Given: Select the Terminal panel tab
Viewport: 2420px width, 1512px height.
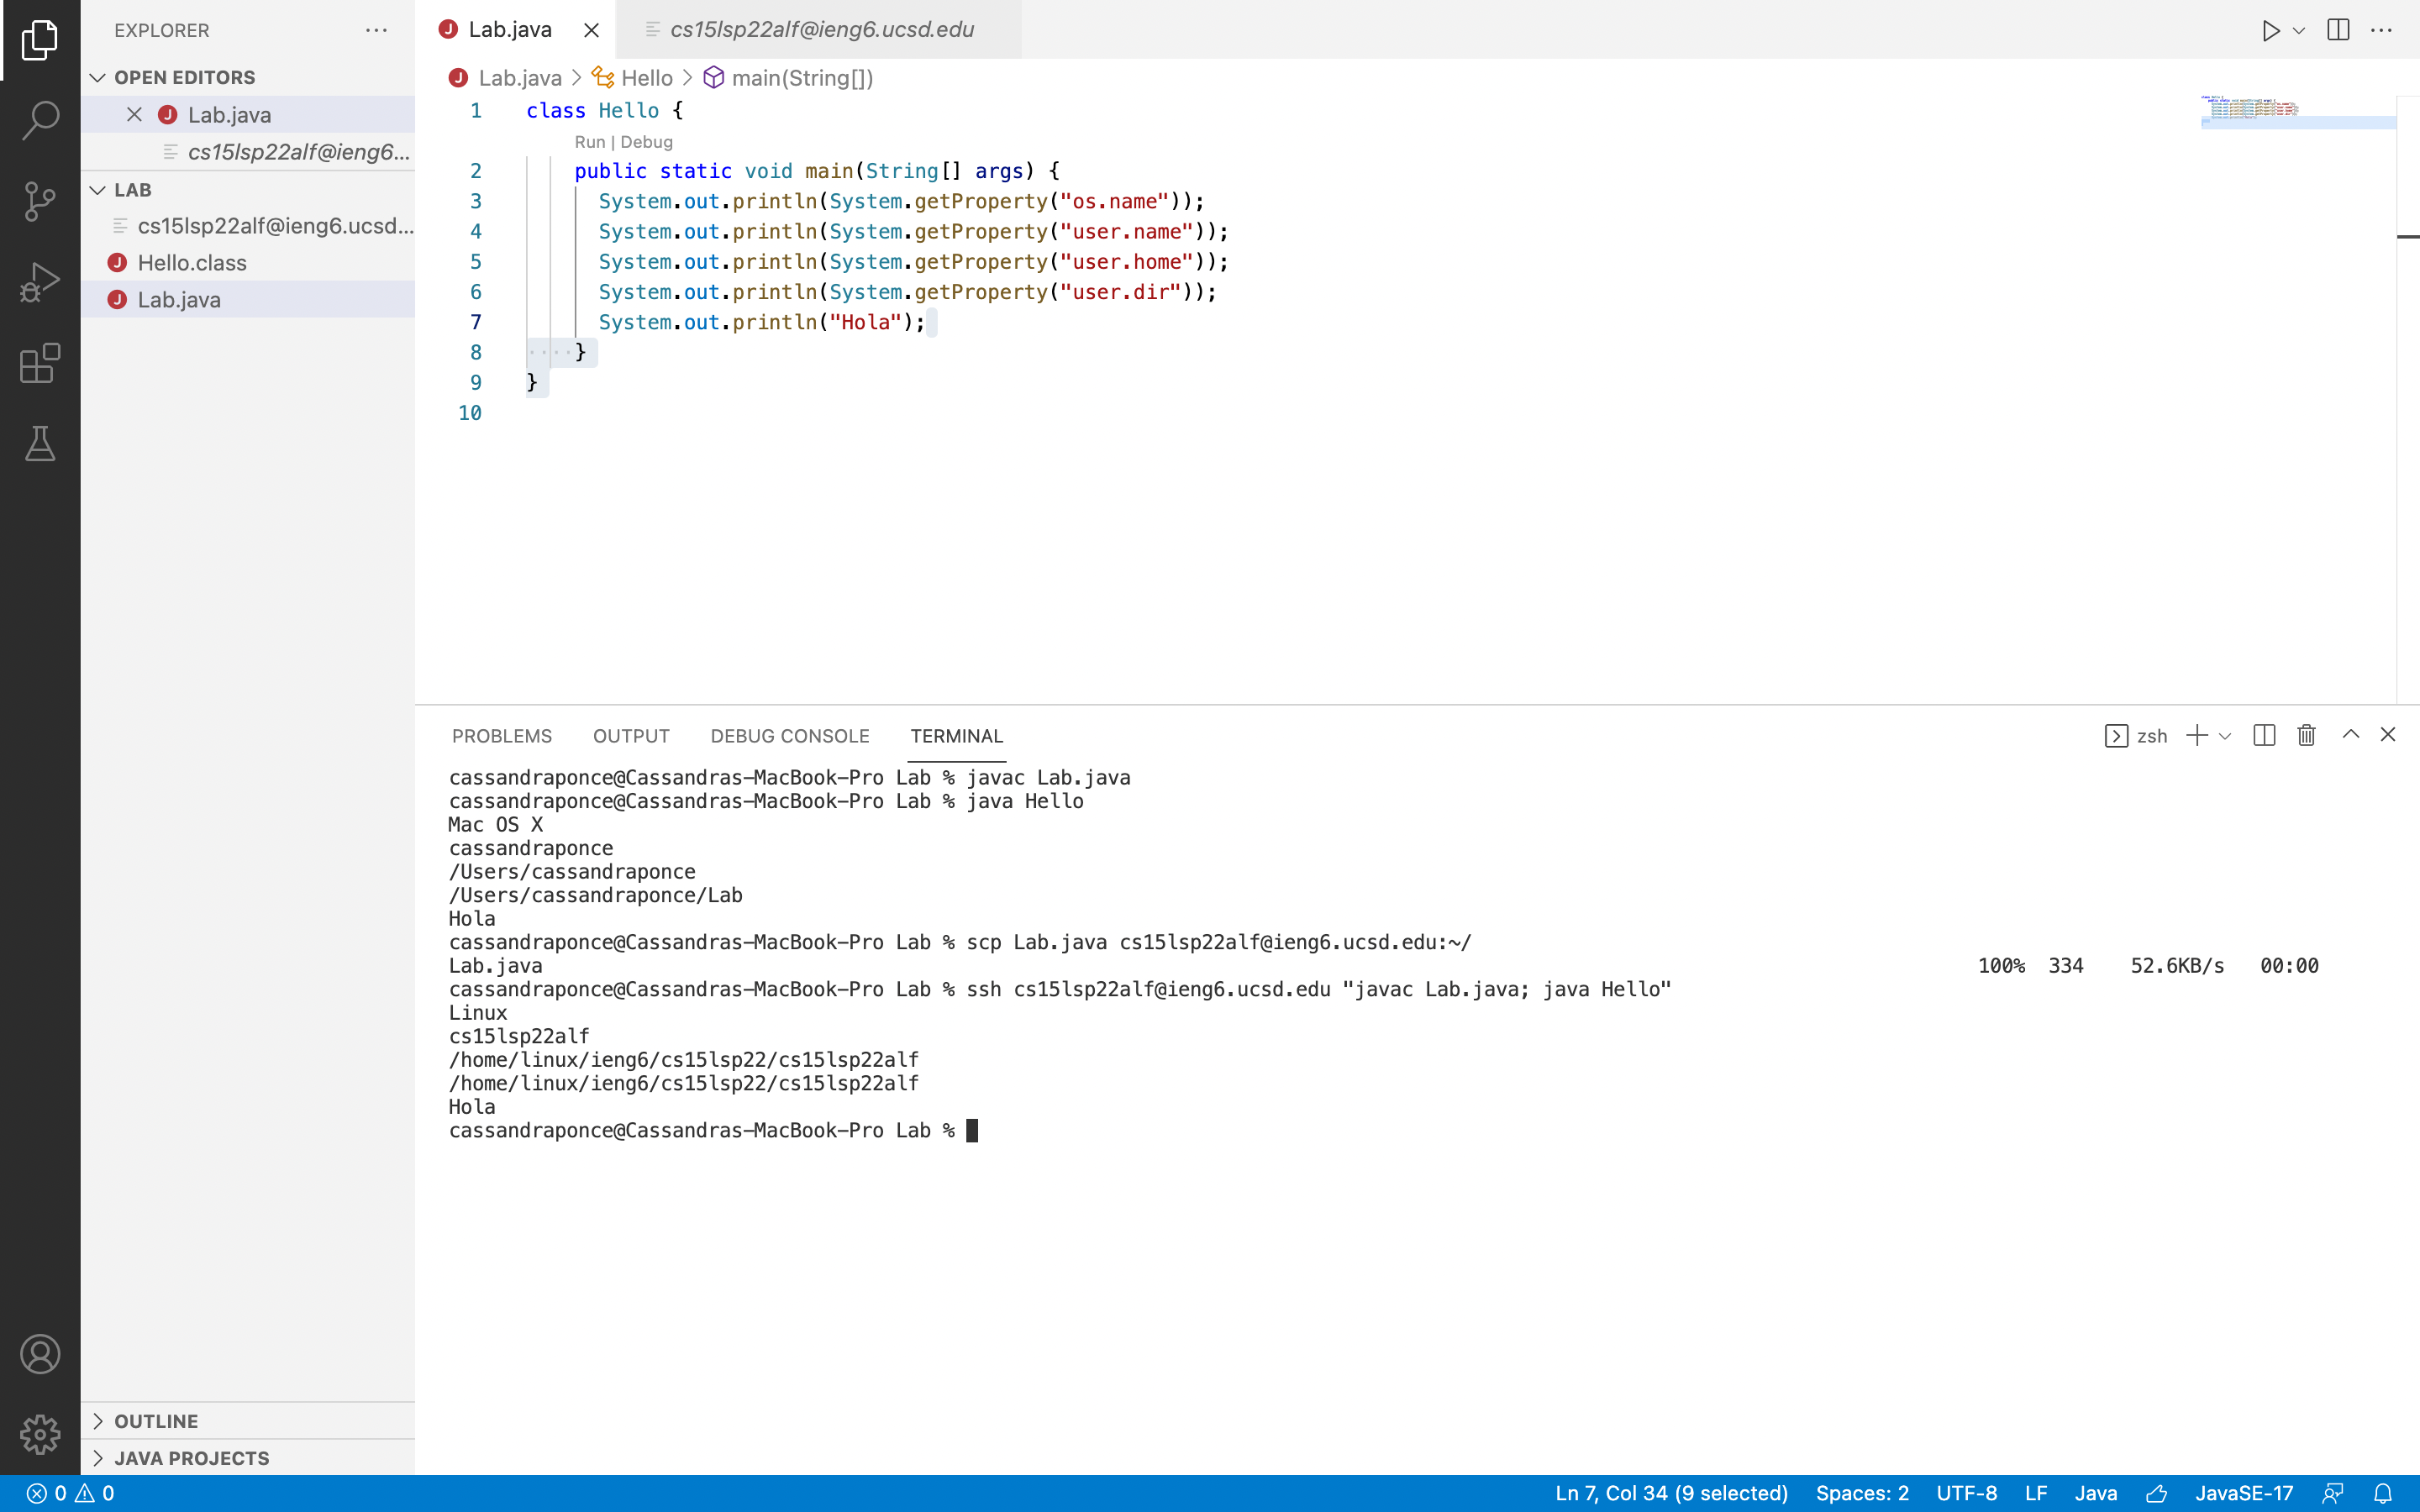Looking at the screenshot, I should [956, 736].
